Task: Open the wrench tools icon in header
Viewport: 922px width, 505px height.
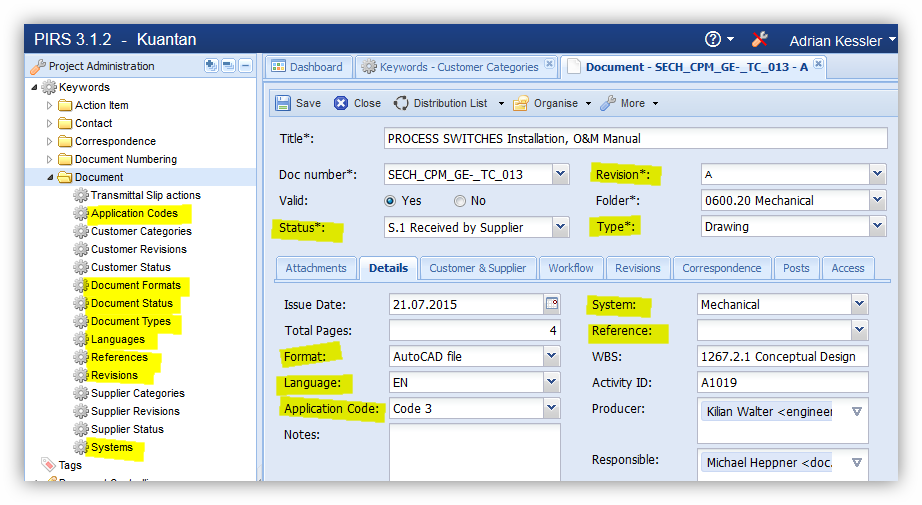Action: [759, 39]
